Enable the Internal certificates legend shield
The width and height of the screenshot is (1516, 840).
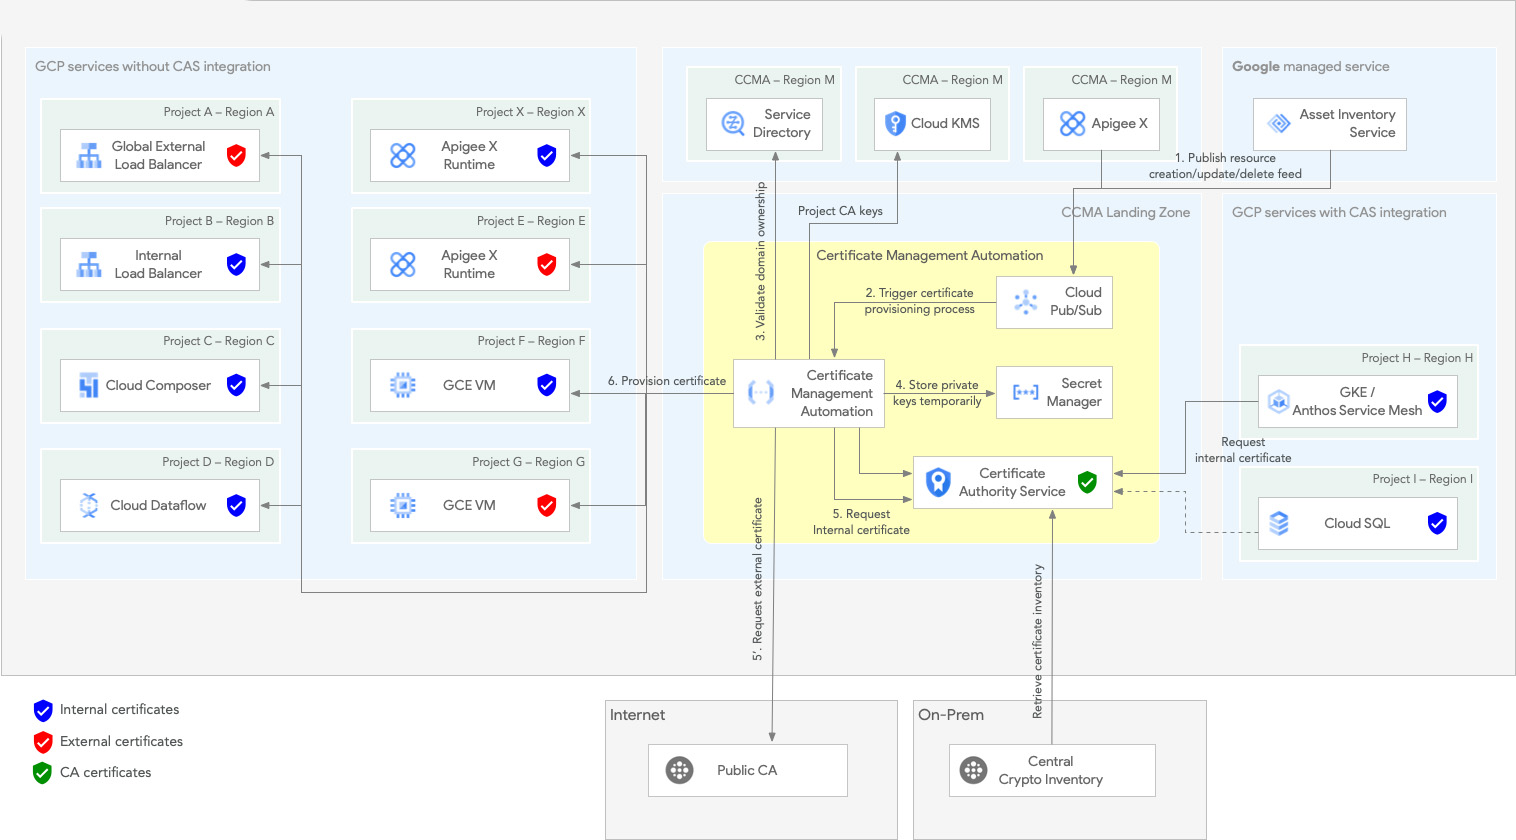pyautogui.click(x=42, y=710)
